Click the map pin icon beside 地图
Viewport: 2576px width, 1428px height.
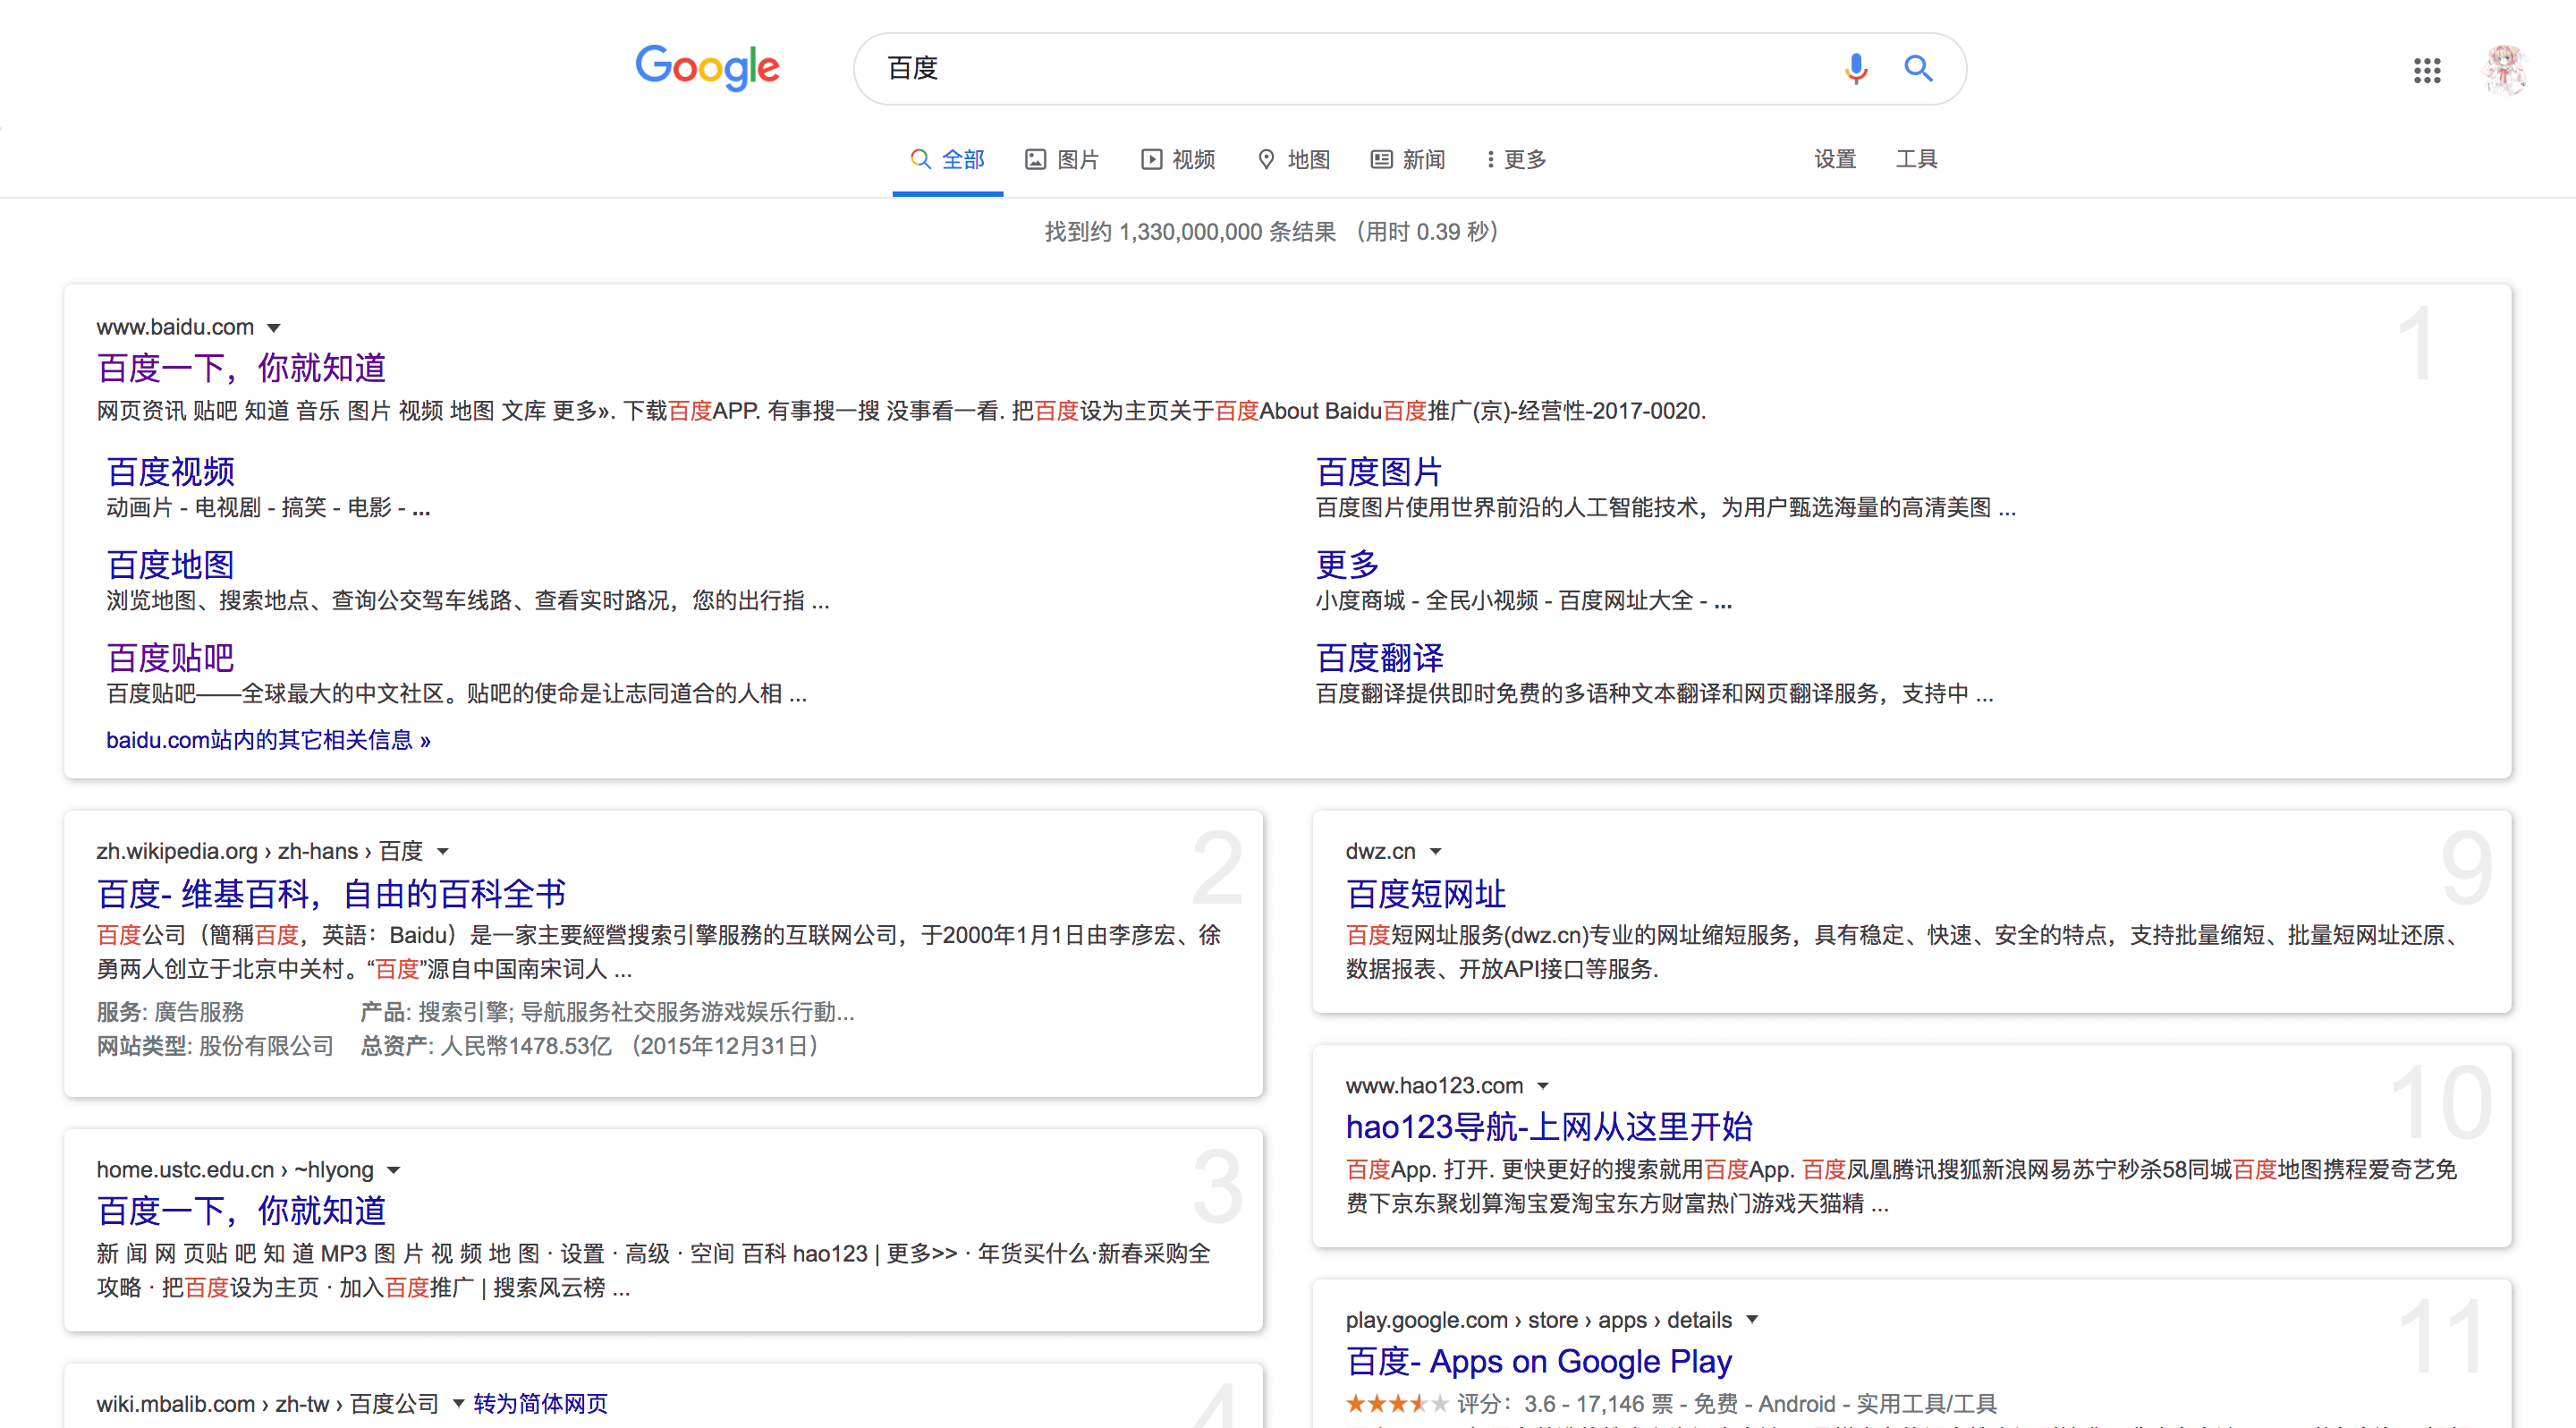point(1265,159)
